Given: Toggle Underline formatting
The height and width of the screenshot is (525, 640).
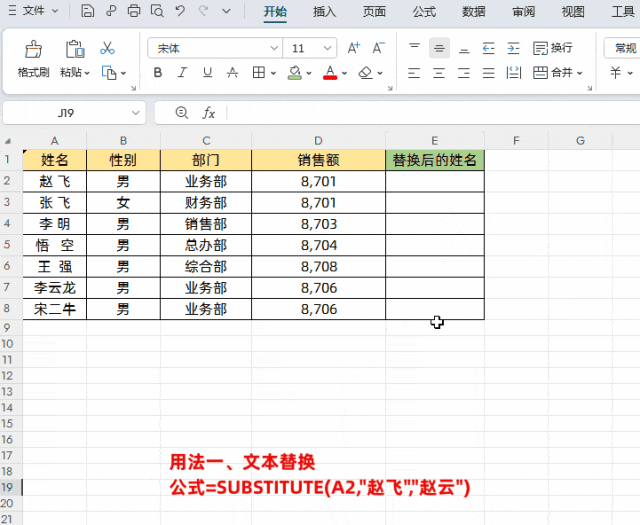Looking at the screenshot, I should [207, 73].
